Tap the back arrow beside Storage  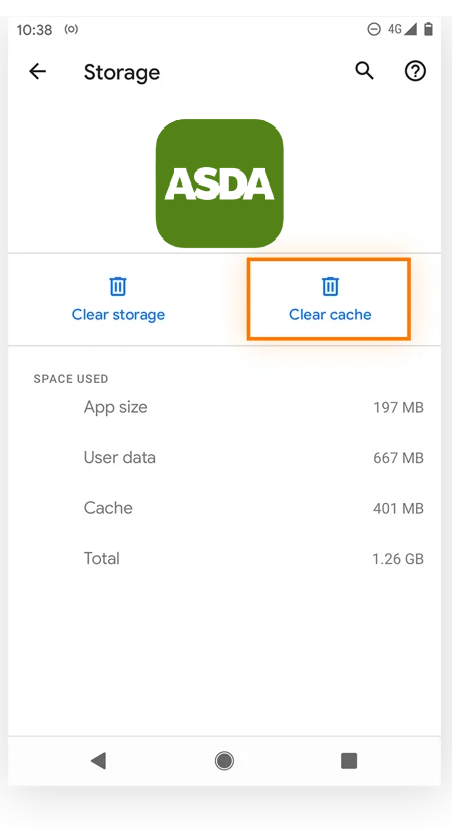[x=37, y=71]
